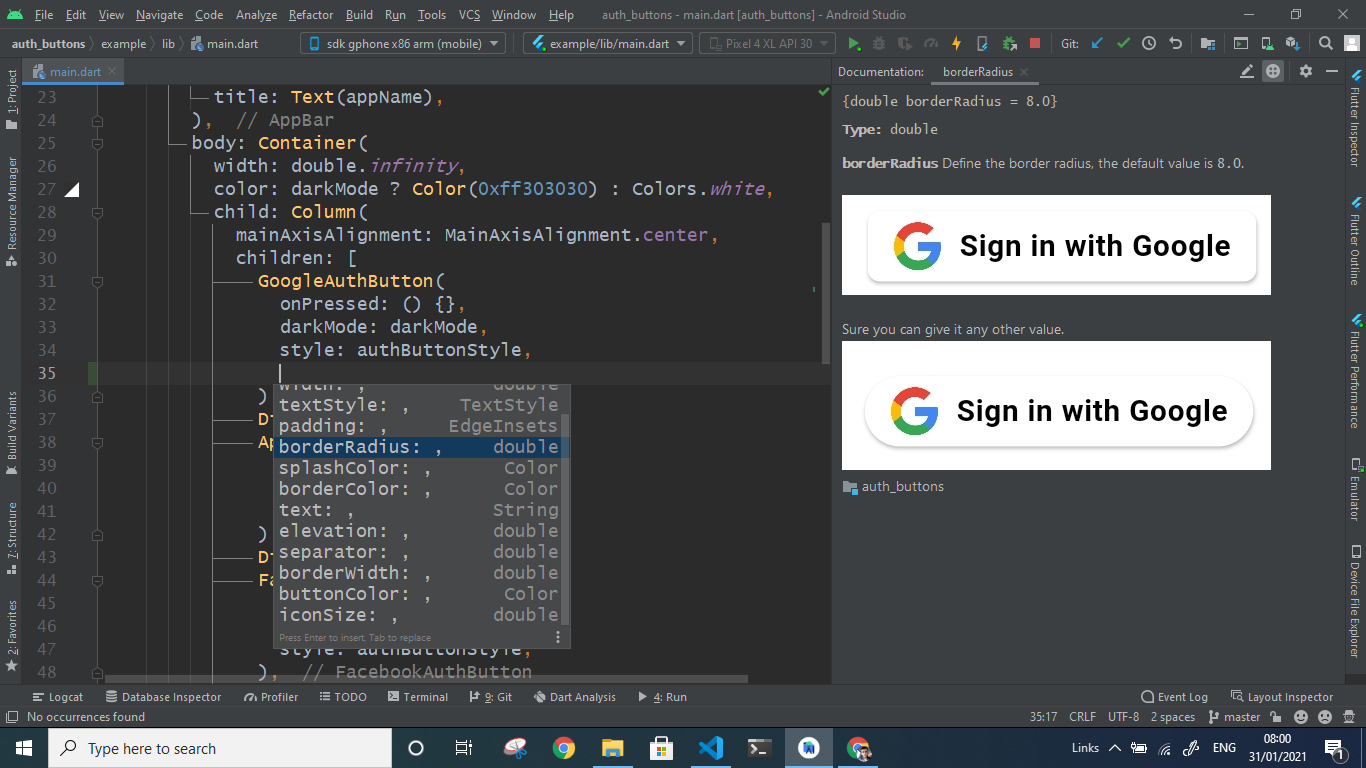Commit changes using the green Git checkmark
Image resolution: width=1366 pixels, height=768 pixels.
[1124, 43]
